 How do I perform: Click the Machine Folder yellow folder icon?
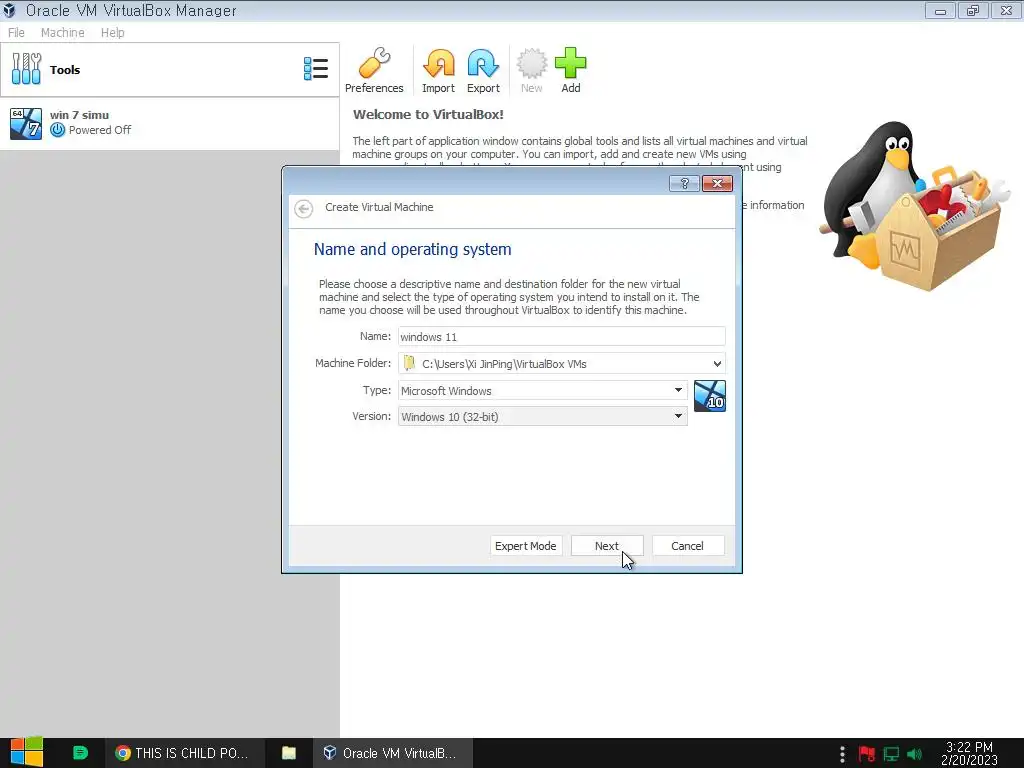409,363
